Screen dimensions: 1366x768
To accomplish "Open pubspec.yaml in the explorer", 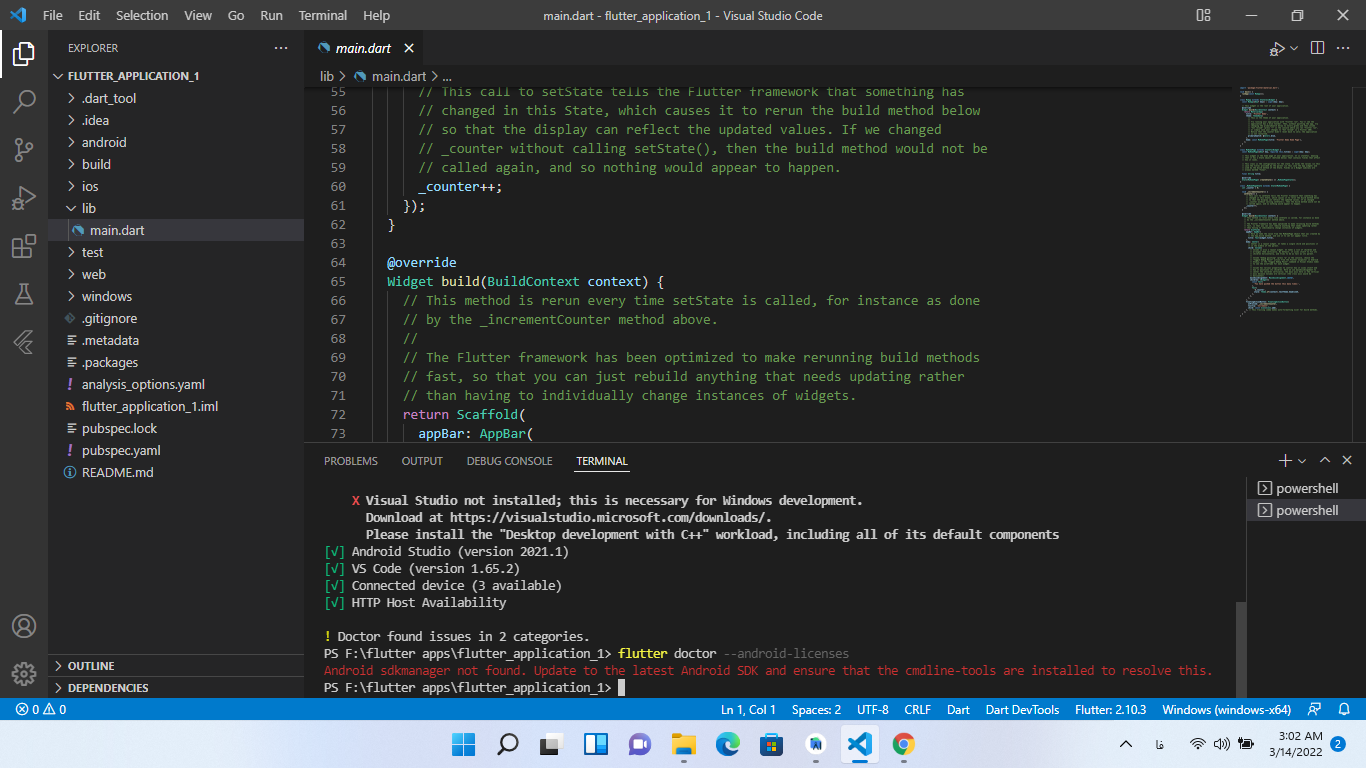I will pyautogui.click(x=176, y=450).
